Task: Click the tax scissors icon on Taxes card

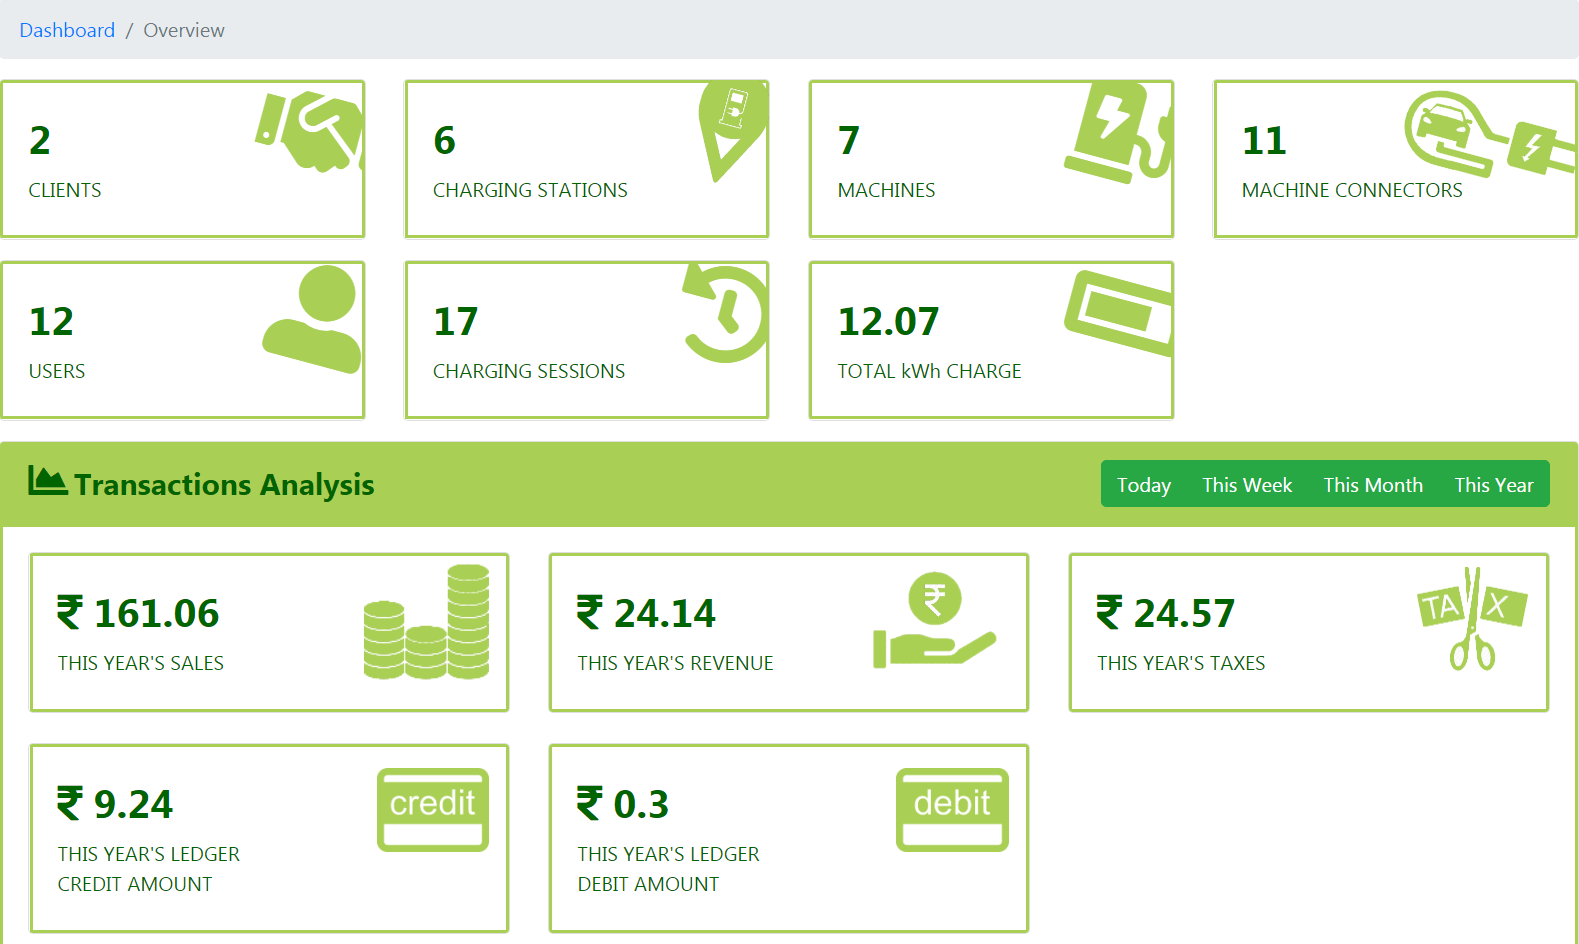Action: coord(1472,618)
